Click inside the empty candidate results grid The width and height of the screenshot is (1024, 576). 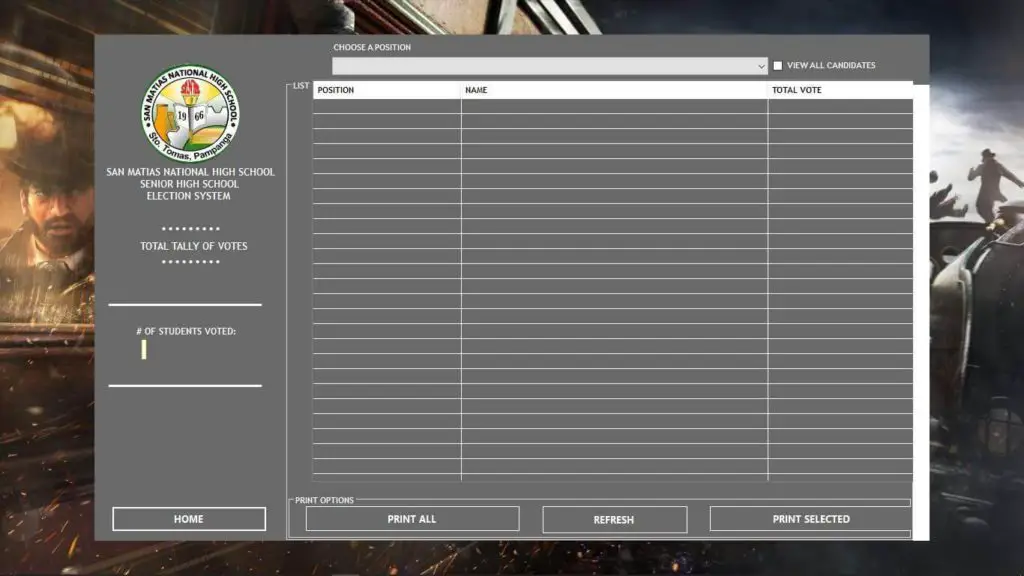610,290
